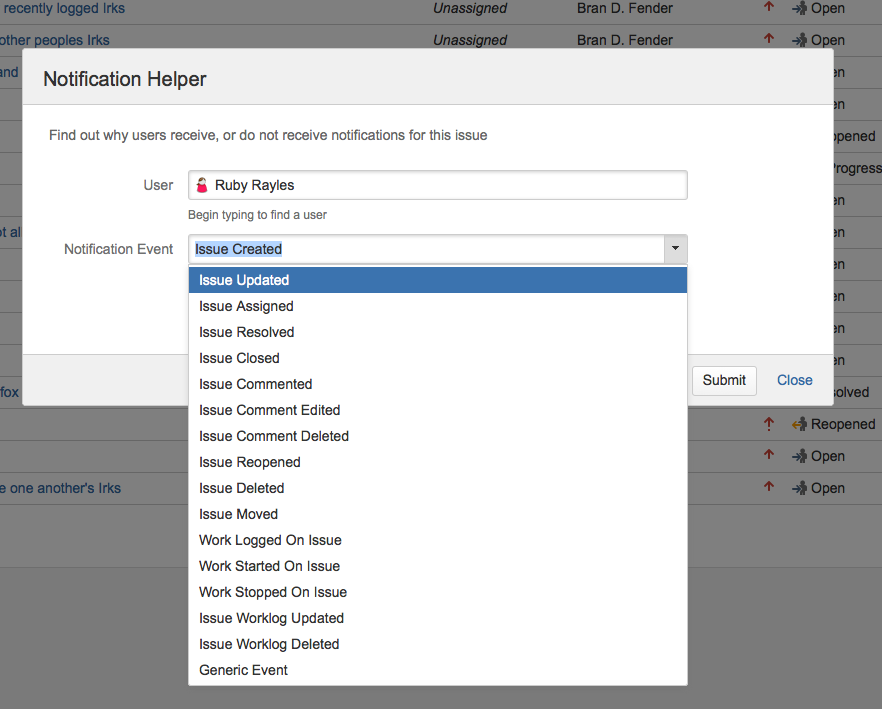Select Issue Worklog Updated option

click(x=271, y=618)
